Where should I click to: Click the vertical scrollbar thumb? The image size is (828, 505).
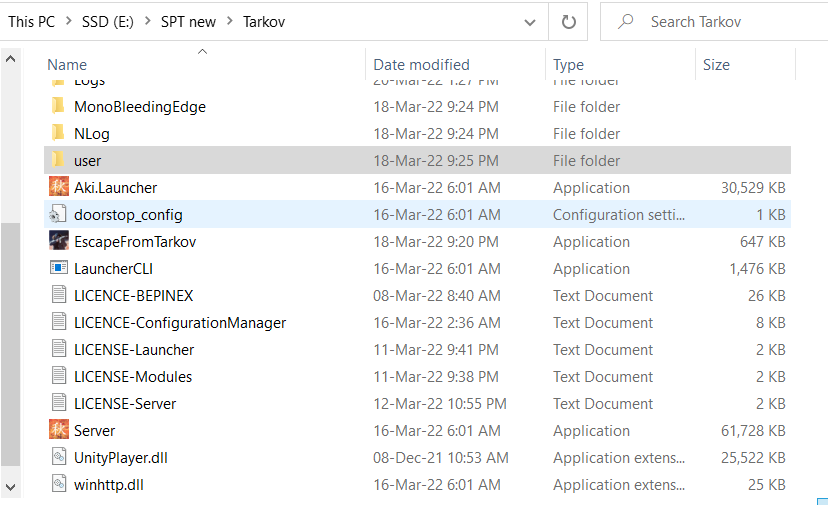click(x=10, y=344)
